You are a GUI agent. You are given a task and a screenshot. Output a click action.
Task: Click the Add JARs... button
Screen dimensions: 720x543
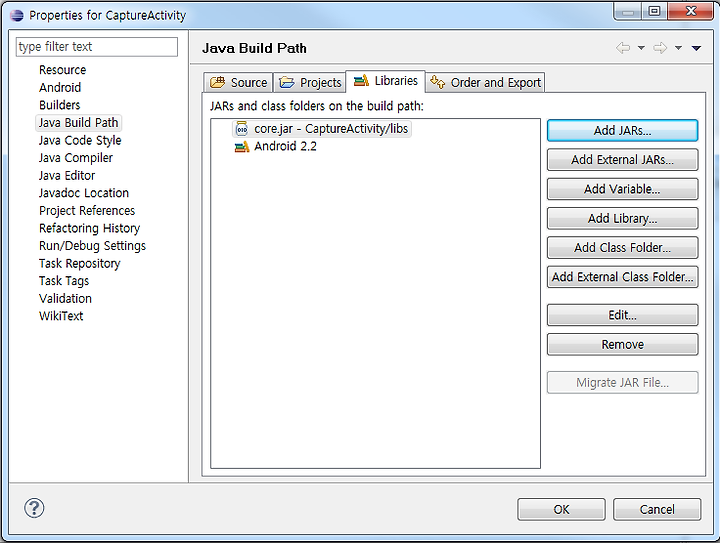(622, 130)
